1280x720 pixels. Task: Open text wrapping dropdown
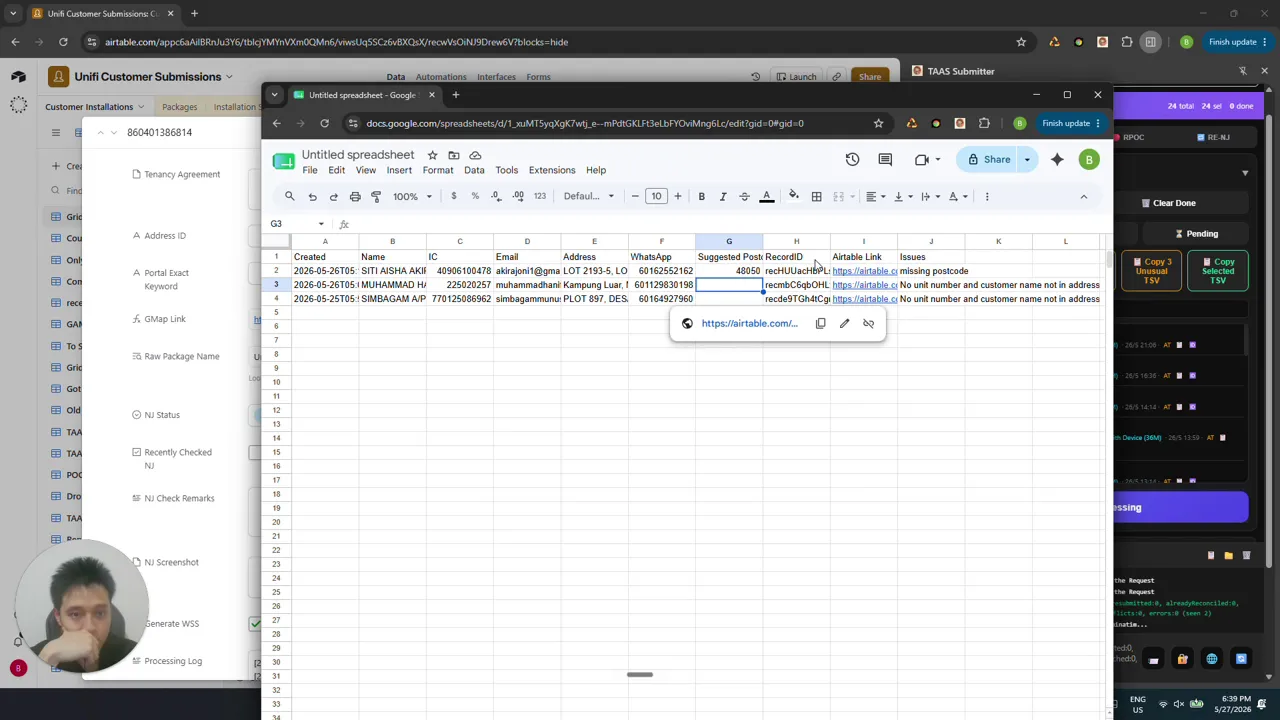(x=929, y=197)
